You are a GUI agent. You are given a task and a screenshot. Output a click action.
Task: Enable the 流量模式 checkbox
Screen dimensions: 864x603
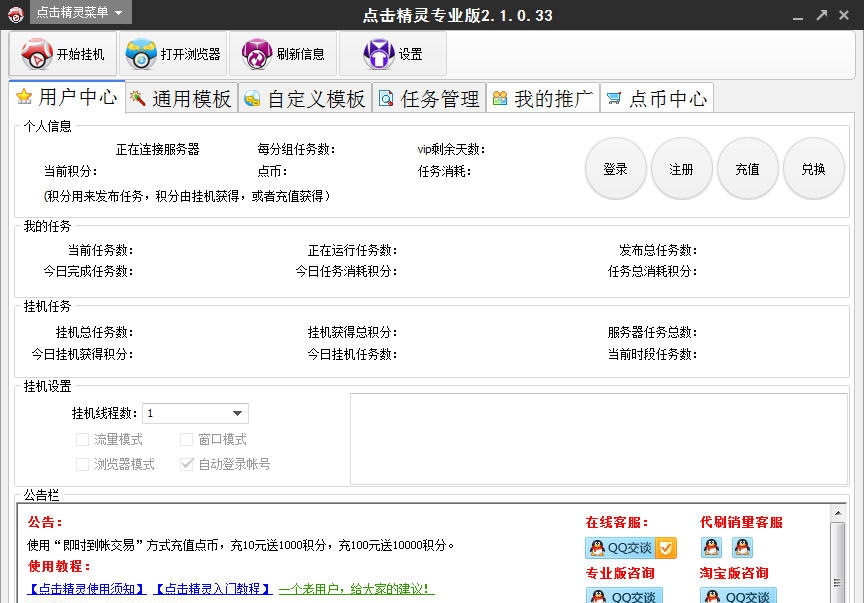[83, 440]
